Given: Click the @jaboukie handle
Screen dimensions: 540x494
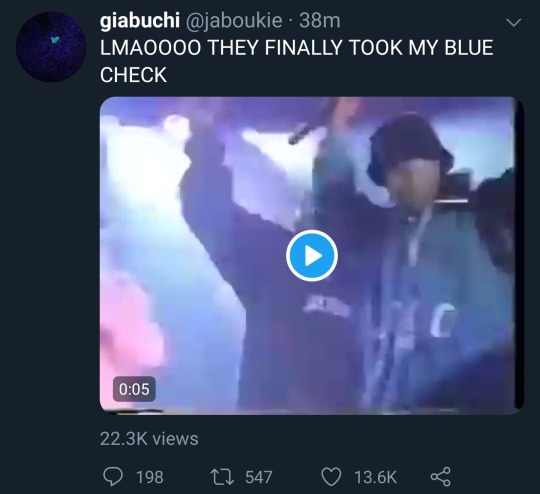Looking at the screenshot, I should [235, 21].
